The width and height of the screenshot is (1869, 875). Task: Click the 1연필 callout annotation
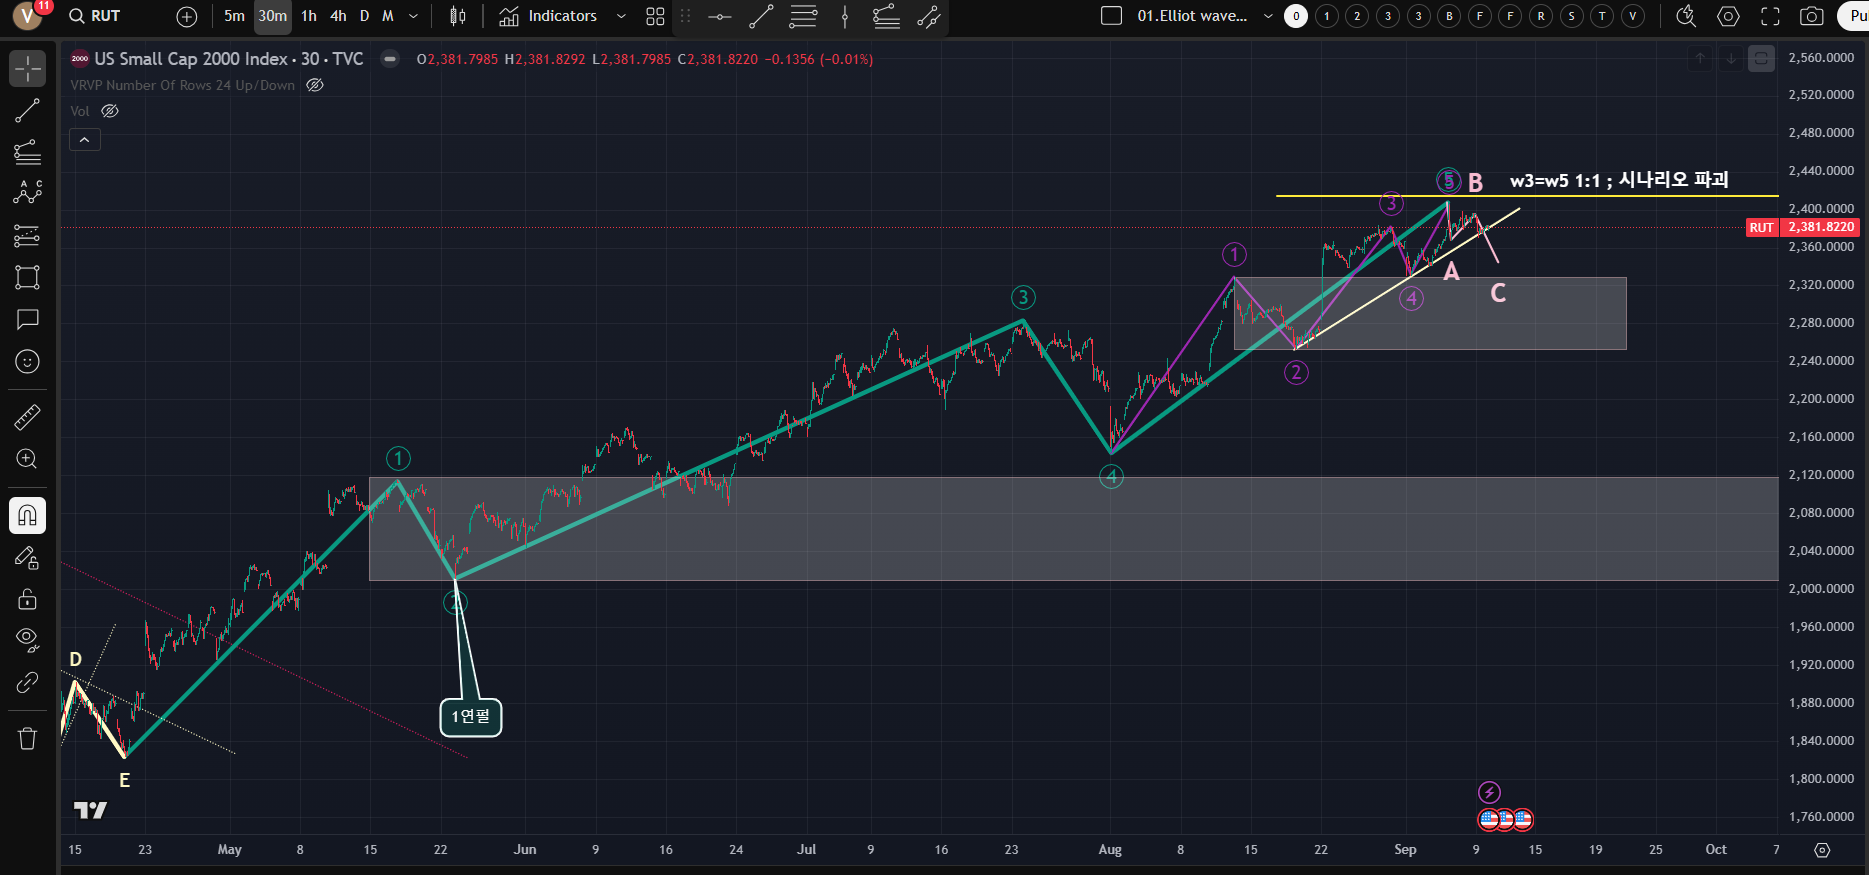[x=470, y=716]
